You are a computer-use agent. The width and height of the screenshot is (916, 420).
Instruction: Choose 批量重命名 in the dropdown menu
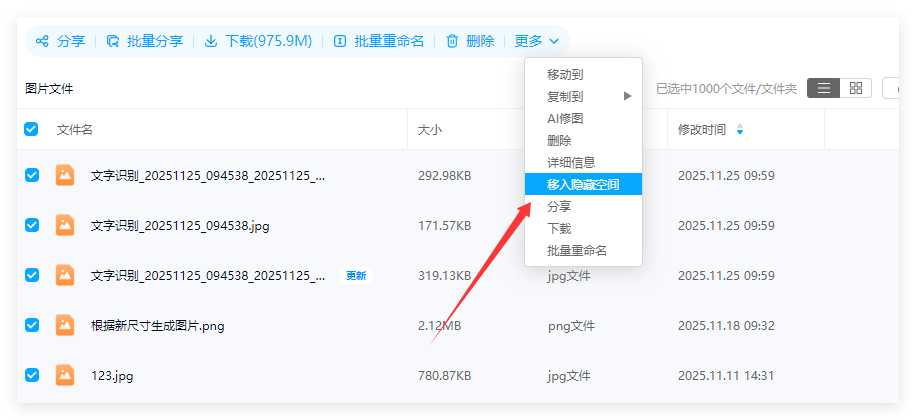coord(577,251)
